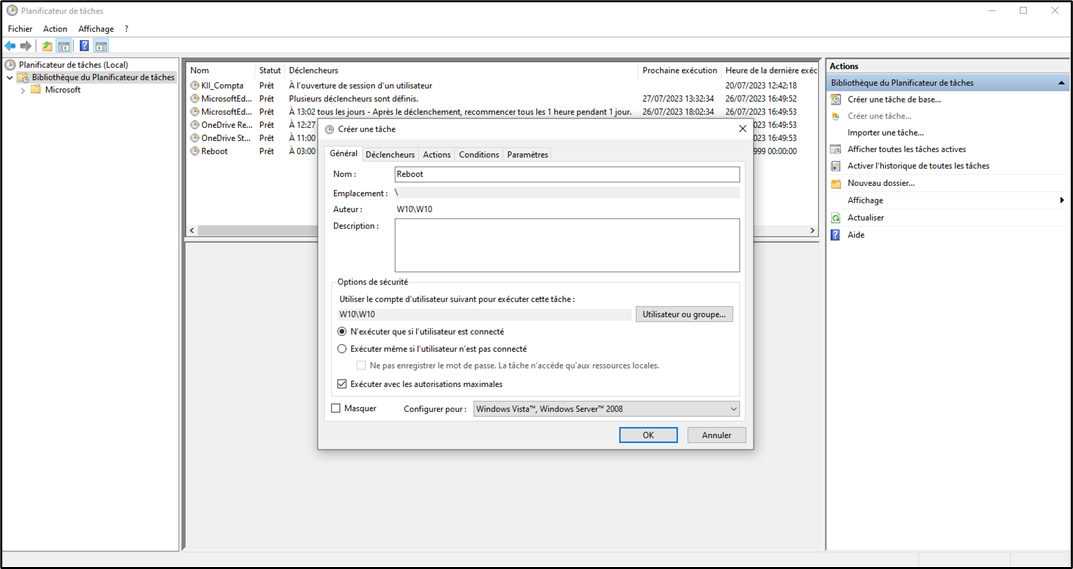The image size is (1073, 569).
Task: Uncheck Exécuter avec les autorisations maximales
Action: [342, 384]
